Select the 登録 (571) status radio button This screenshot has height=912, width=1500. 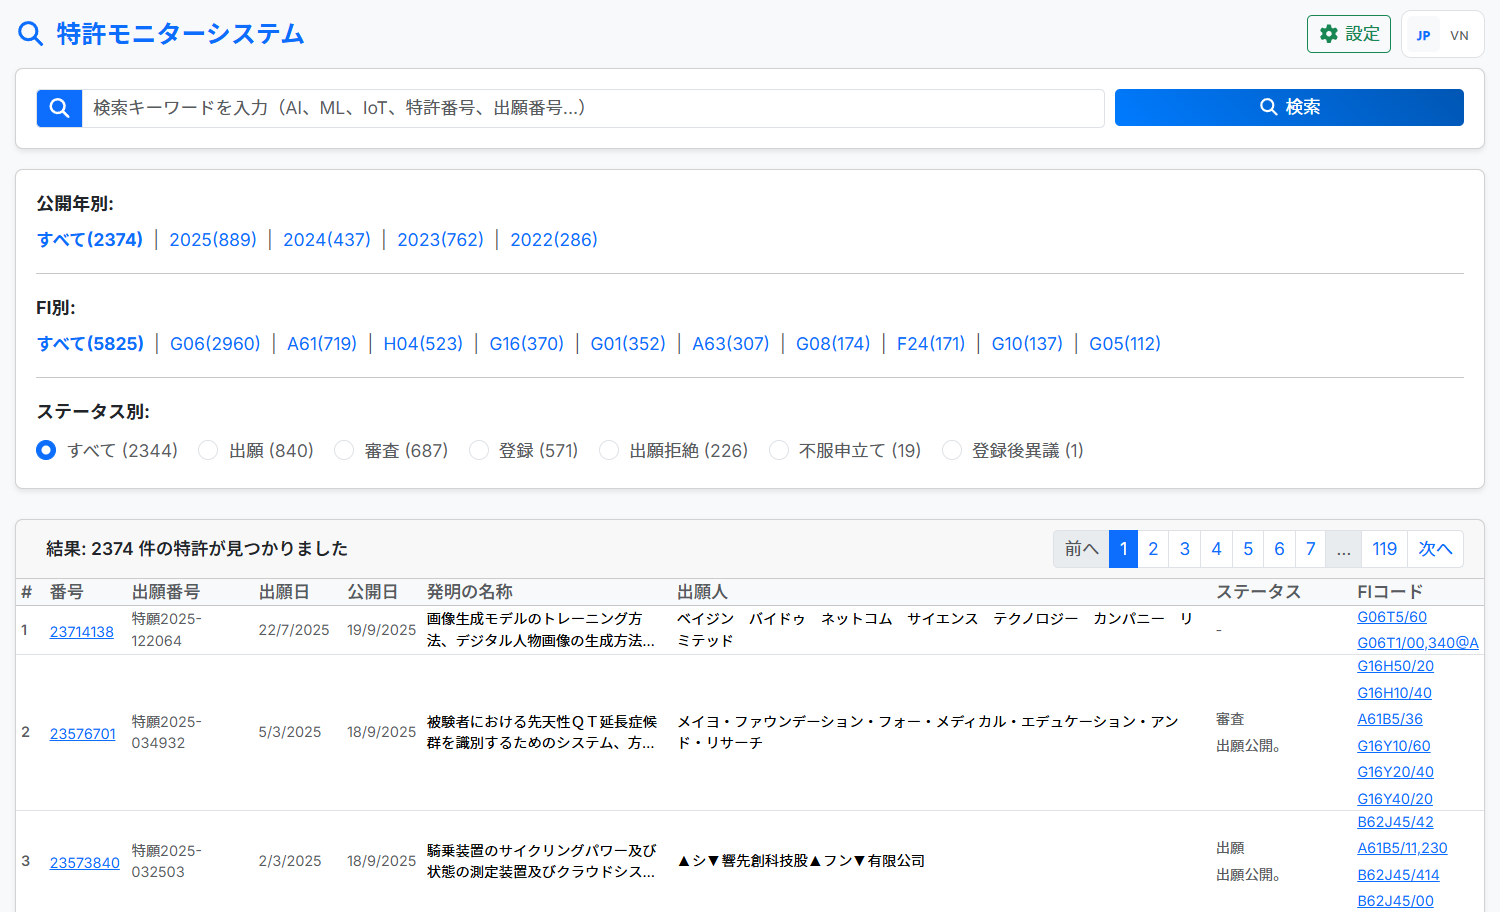[479, 451]
